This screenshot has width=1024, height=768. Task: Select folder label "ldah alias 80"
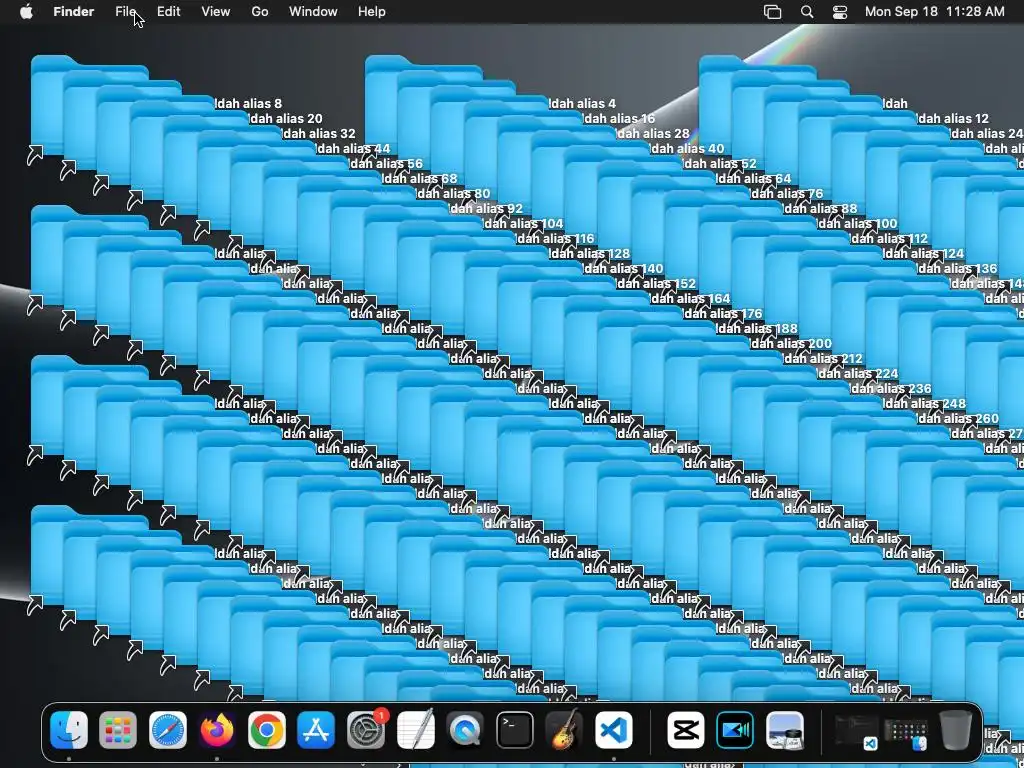coord(453,193)
